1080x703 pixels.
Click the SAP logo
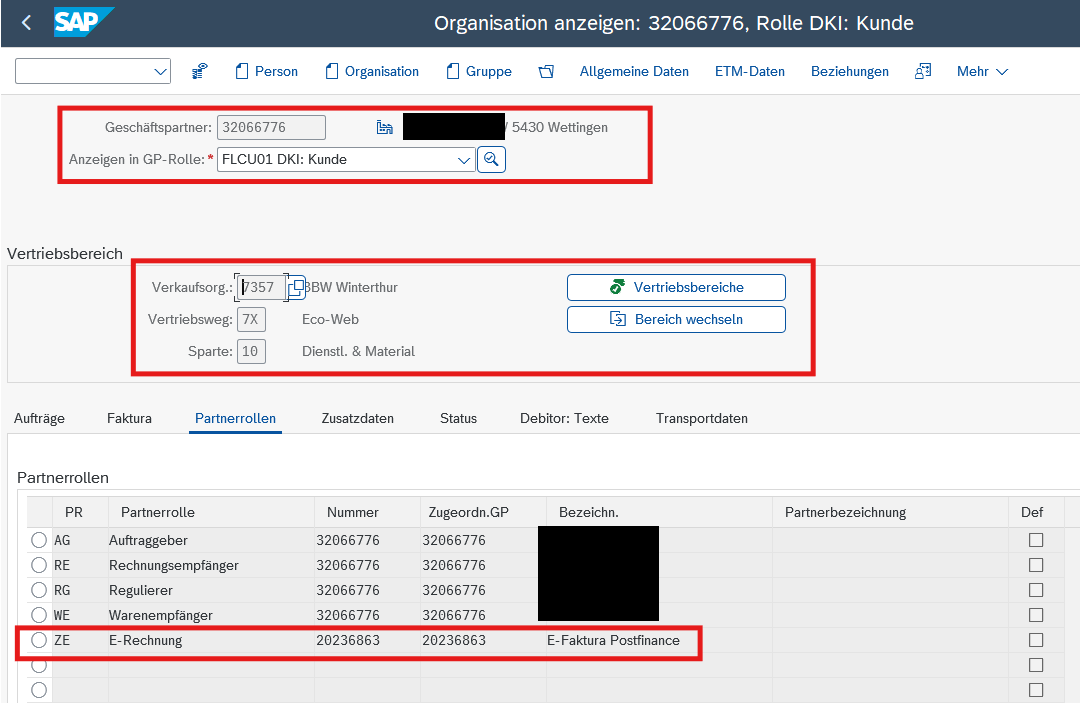(x=83, y=22)
